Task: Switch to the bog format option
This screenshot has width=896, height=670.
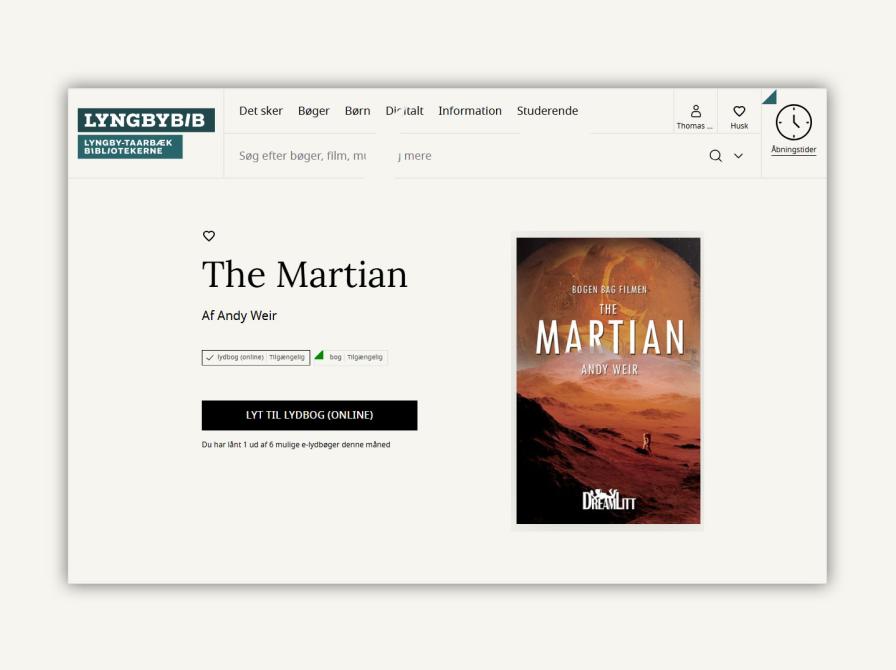Action: (350, 357)
